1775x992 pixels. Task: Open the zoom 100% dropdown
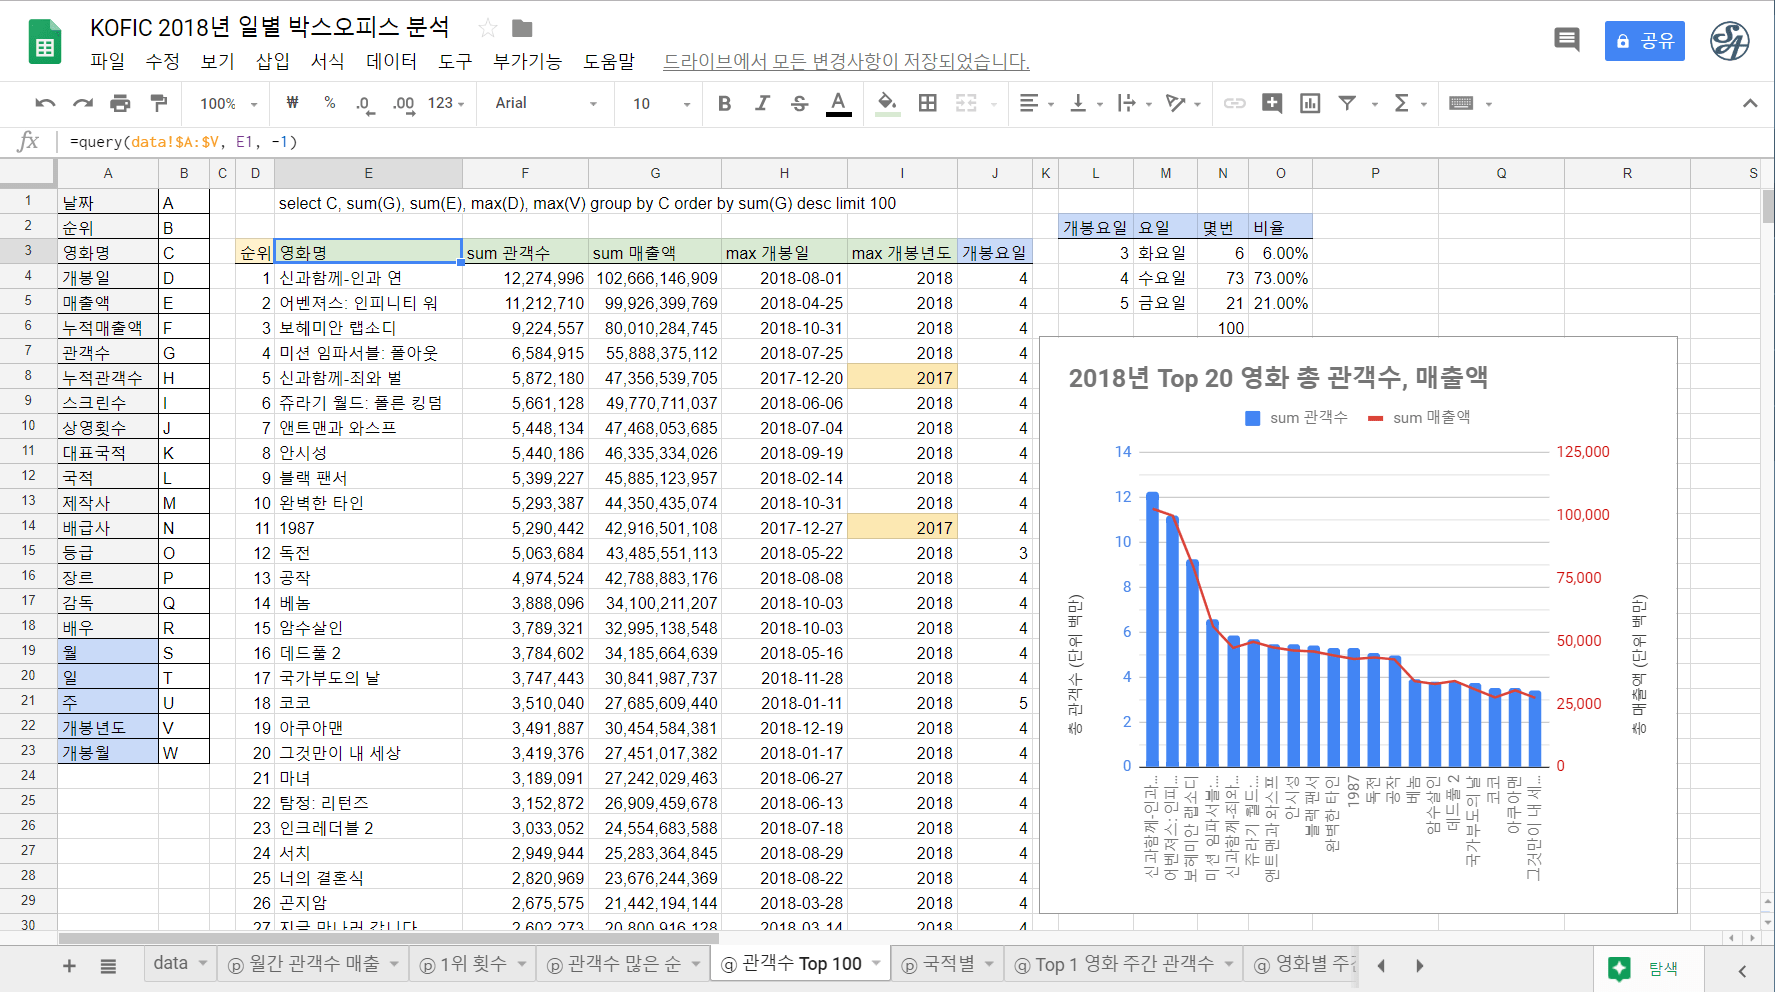pos(228,103)
